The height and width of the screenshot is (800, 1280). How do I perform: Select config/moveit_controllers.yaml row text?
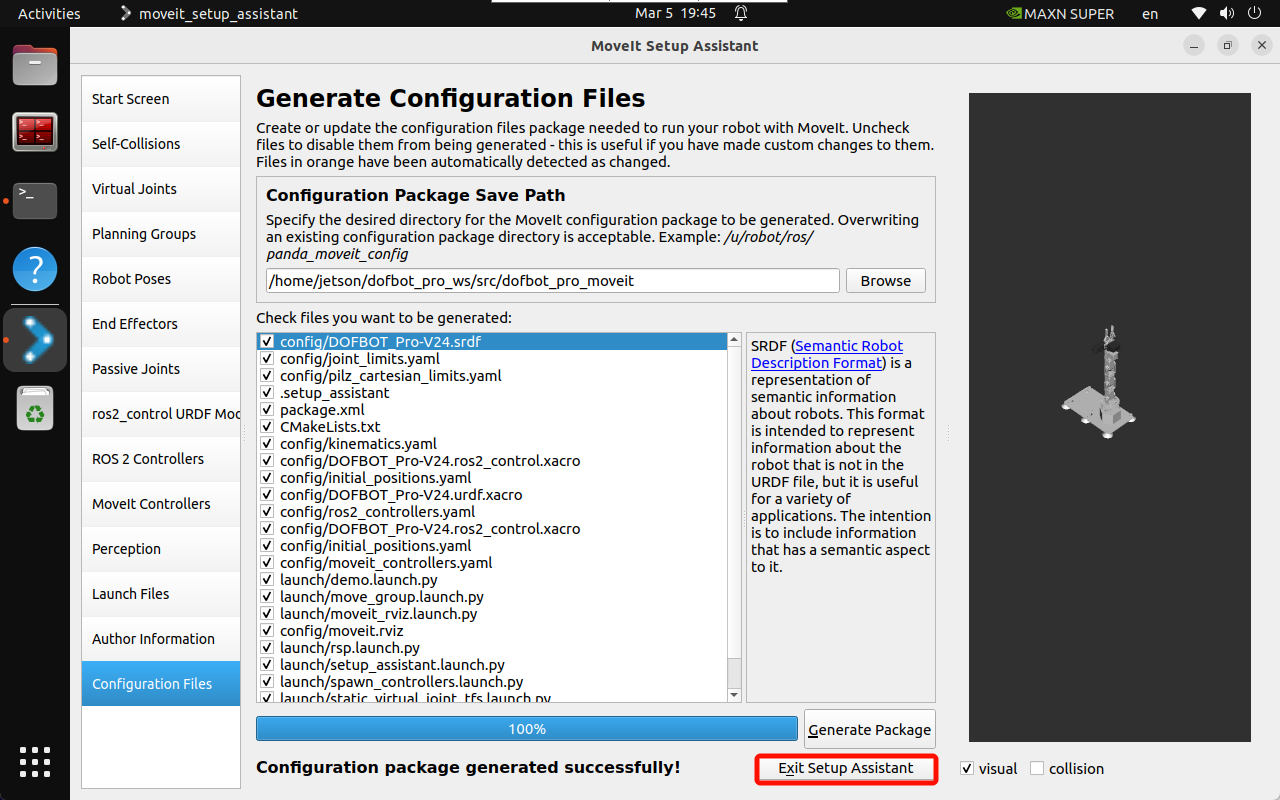[x=386, y=563]
